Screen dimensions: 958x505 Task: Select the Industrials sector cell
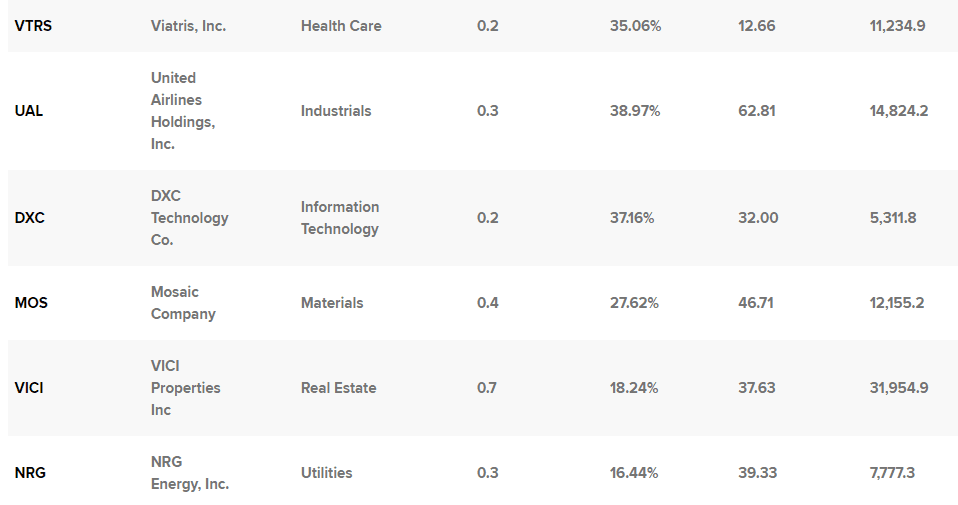tap(336, 111)
